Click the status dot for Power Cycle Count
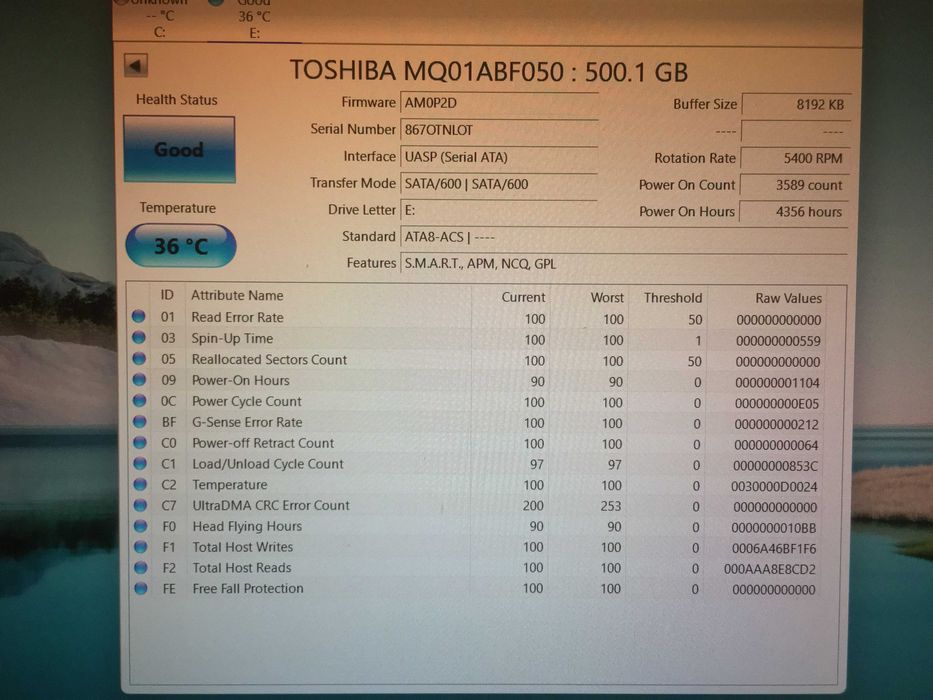The width and height of the screenshot is (933, 700). click(139, 400)
